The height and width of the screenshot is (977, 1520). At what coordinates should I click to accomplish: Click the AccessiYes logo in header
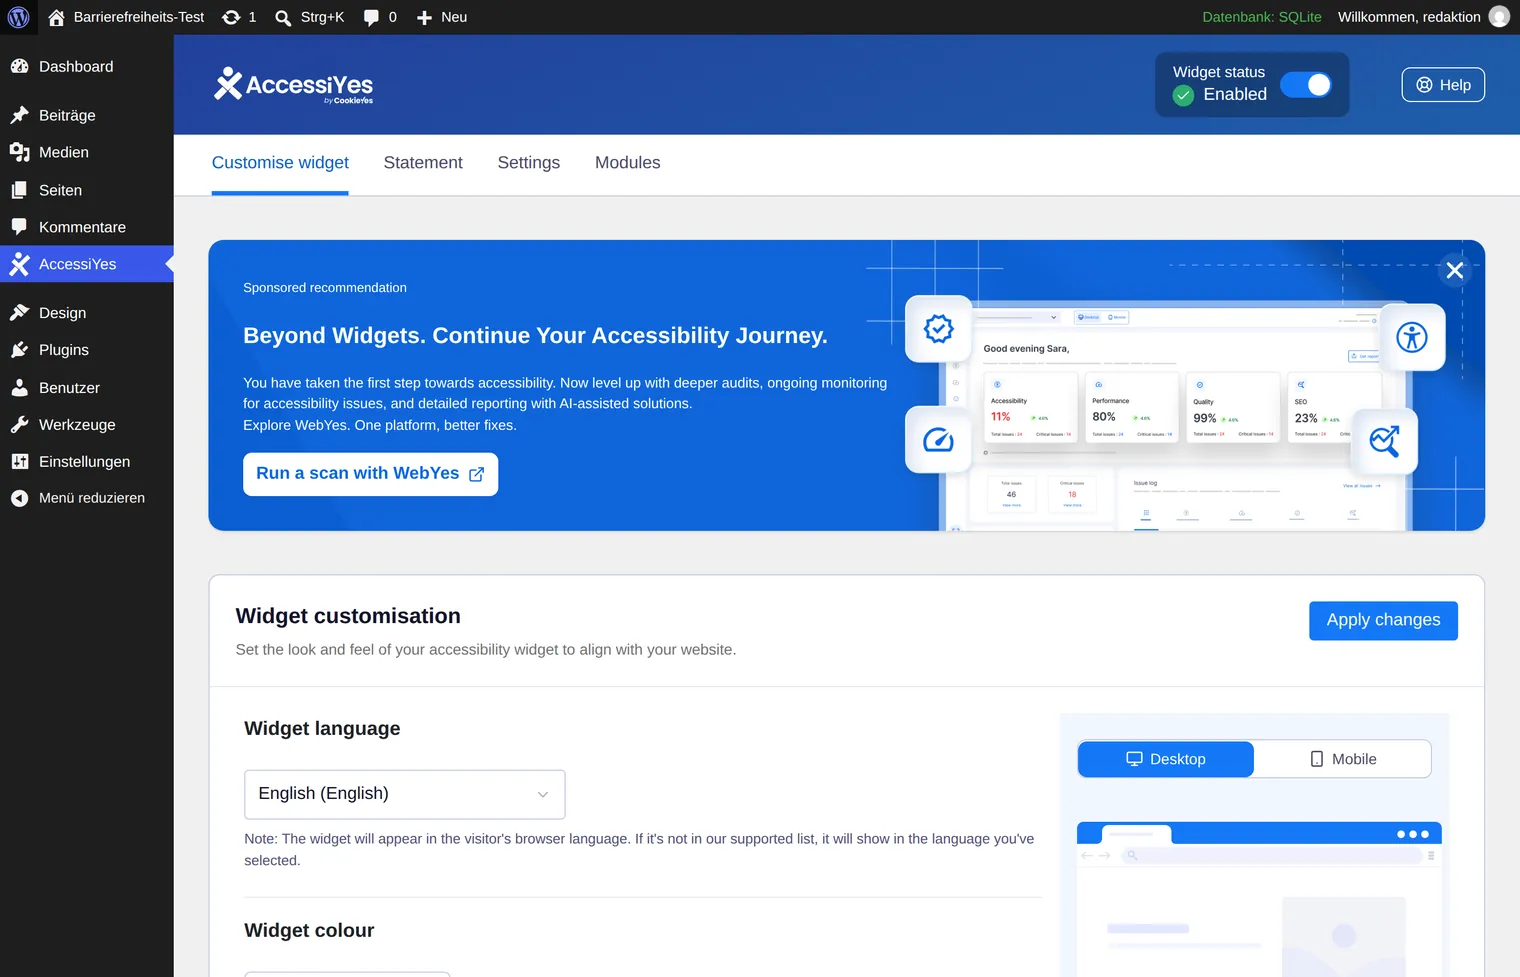[x=293, y=85]
